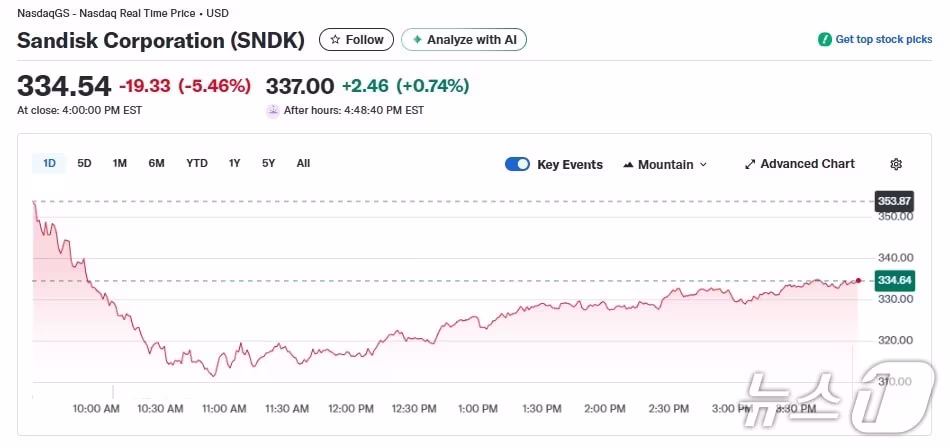Click the Advanced Chart expand arrows icon
The width and height of the screenshot is (950, 448).
coord(750,164)
